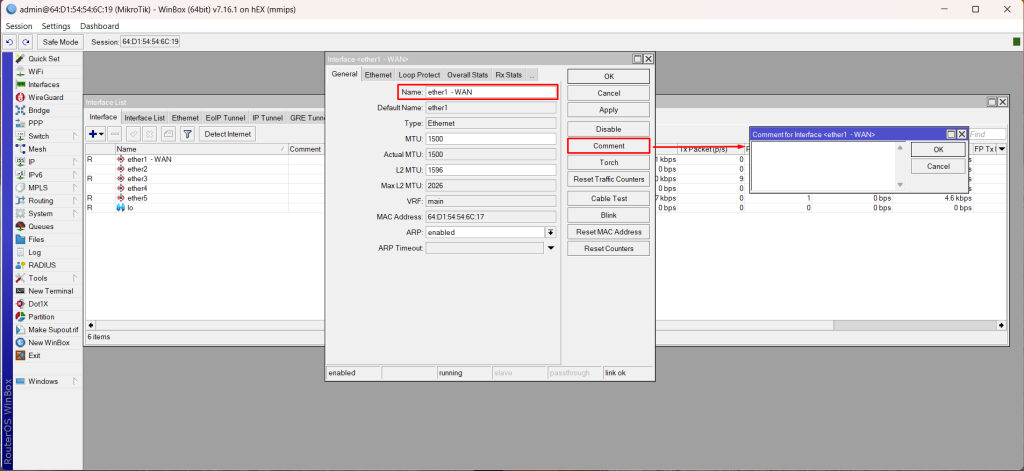Image resolution: width=1024 pixels, height=471 pixels.
Task: Expand the Switch submenu in the sidebar
Action: (74, 137)
